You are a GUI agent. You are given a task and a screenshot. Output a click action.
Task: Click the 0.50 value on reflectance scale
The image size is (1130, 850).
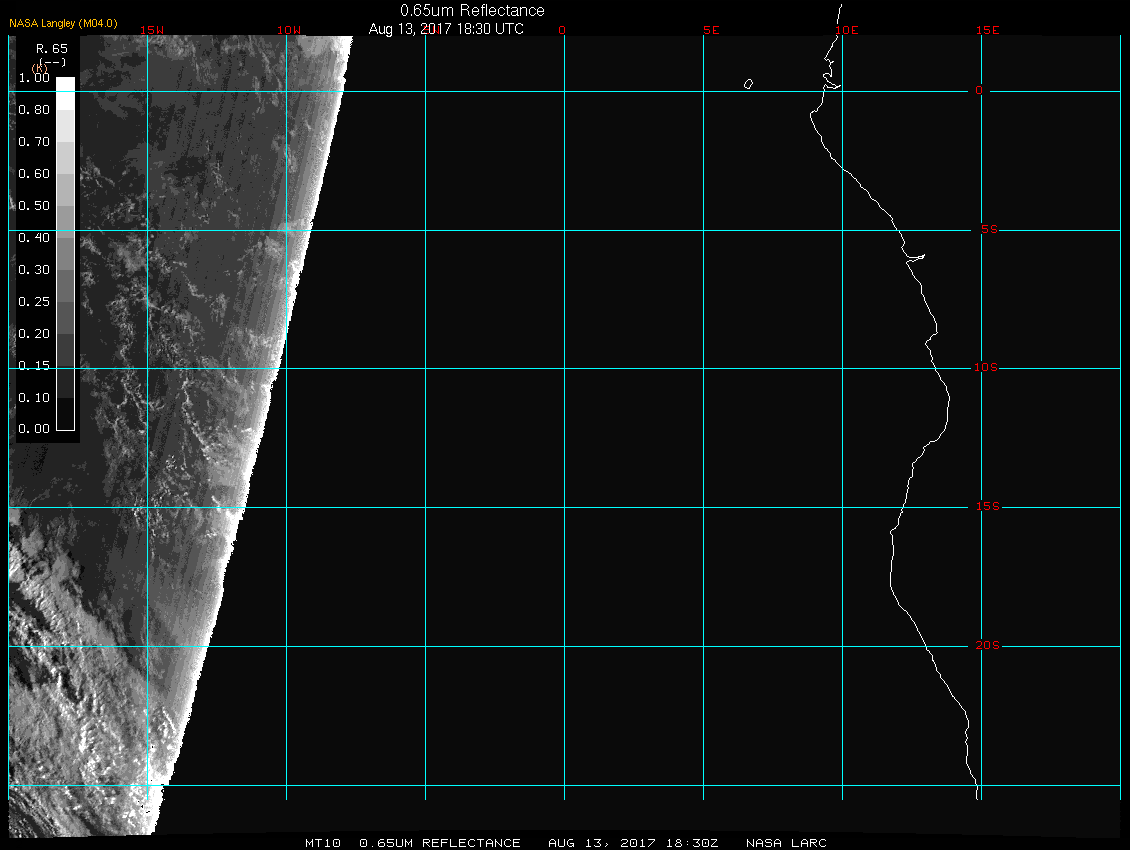pyautogui.click(x=34, y=206)
